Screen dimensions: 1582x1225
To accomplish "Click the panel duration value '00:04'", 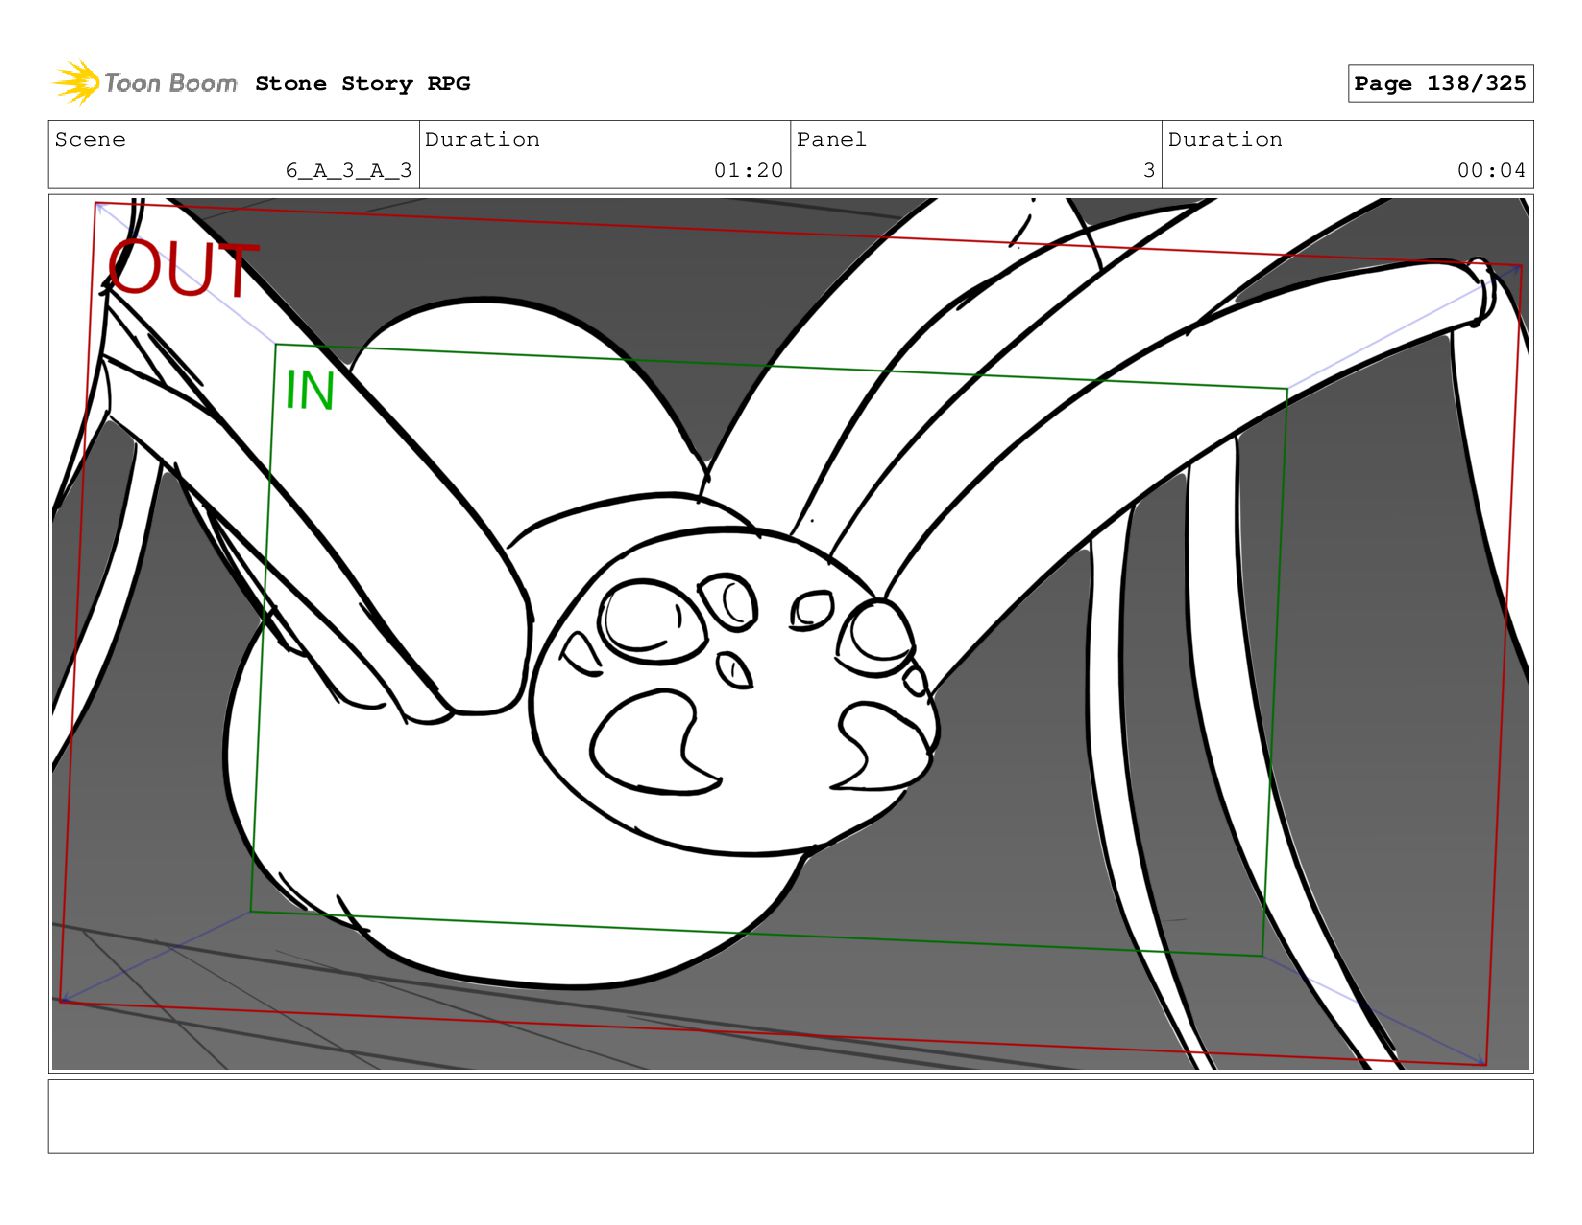I will (x=1491, y=171).
